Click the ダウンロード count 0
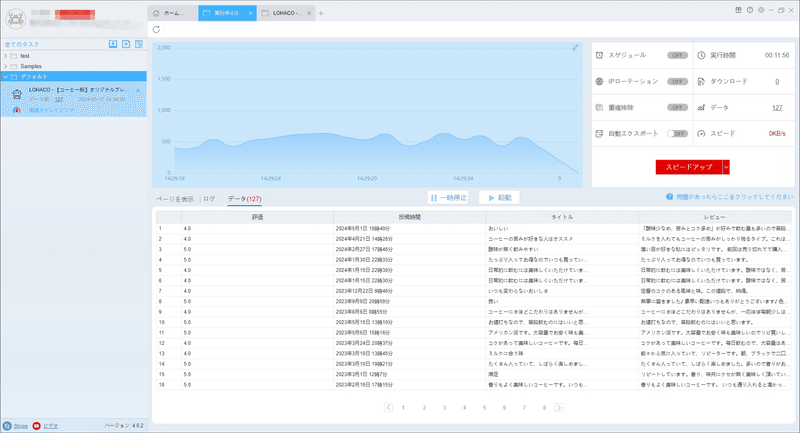Image resolution: width=800 pixels, height=433 pixels. click(777, 82)
